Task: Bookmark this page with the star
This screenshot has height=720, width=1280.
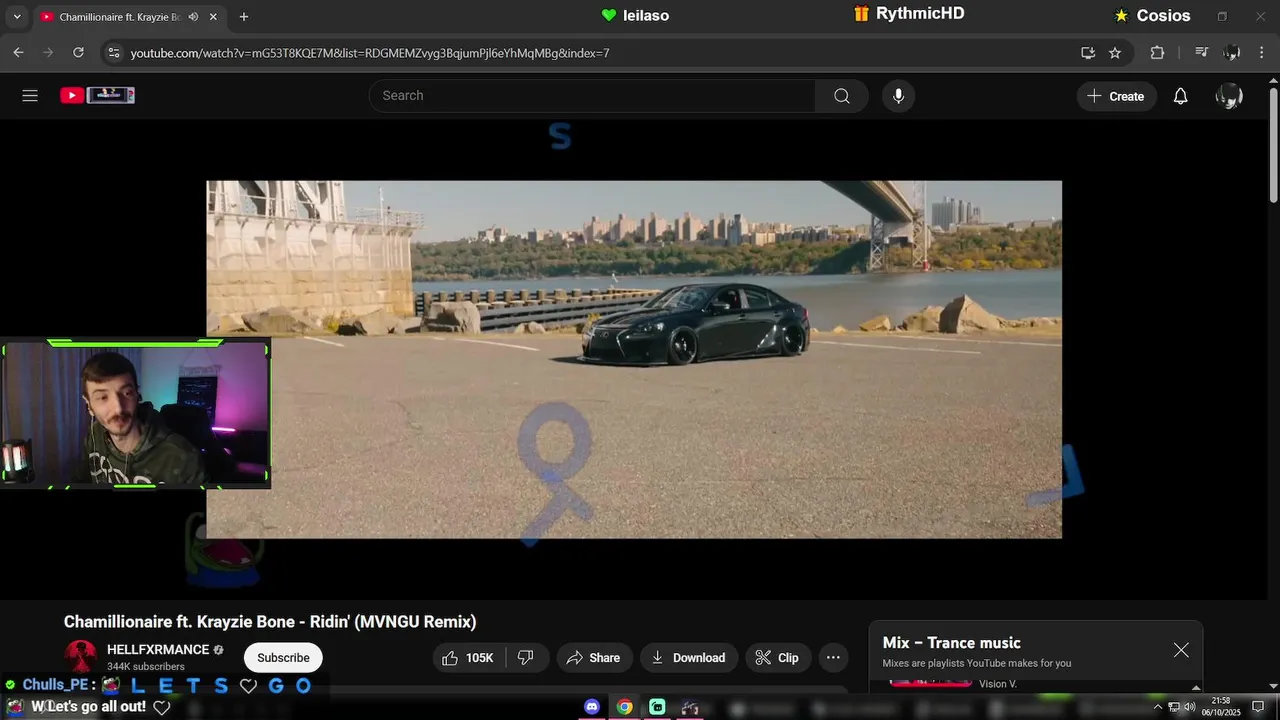Action: pos(1115,53)
